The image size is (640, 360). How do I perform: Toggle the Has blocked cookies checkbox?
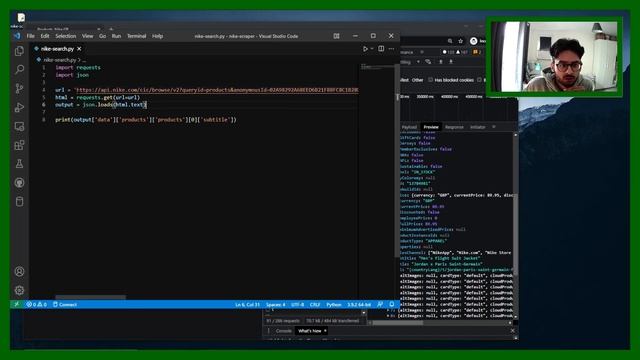[x=431, y=80]
